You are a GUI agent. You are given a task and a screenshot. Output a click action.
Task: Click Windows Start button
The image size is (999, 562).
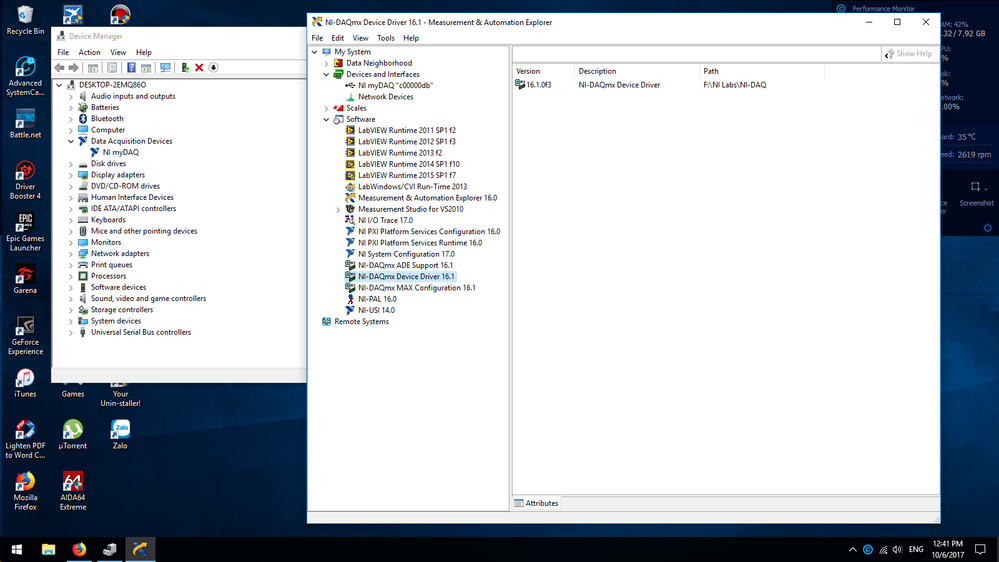[x=17, y=549]
